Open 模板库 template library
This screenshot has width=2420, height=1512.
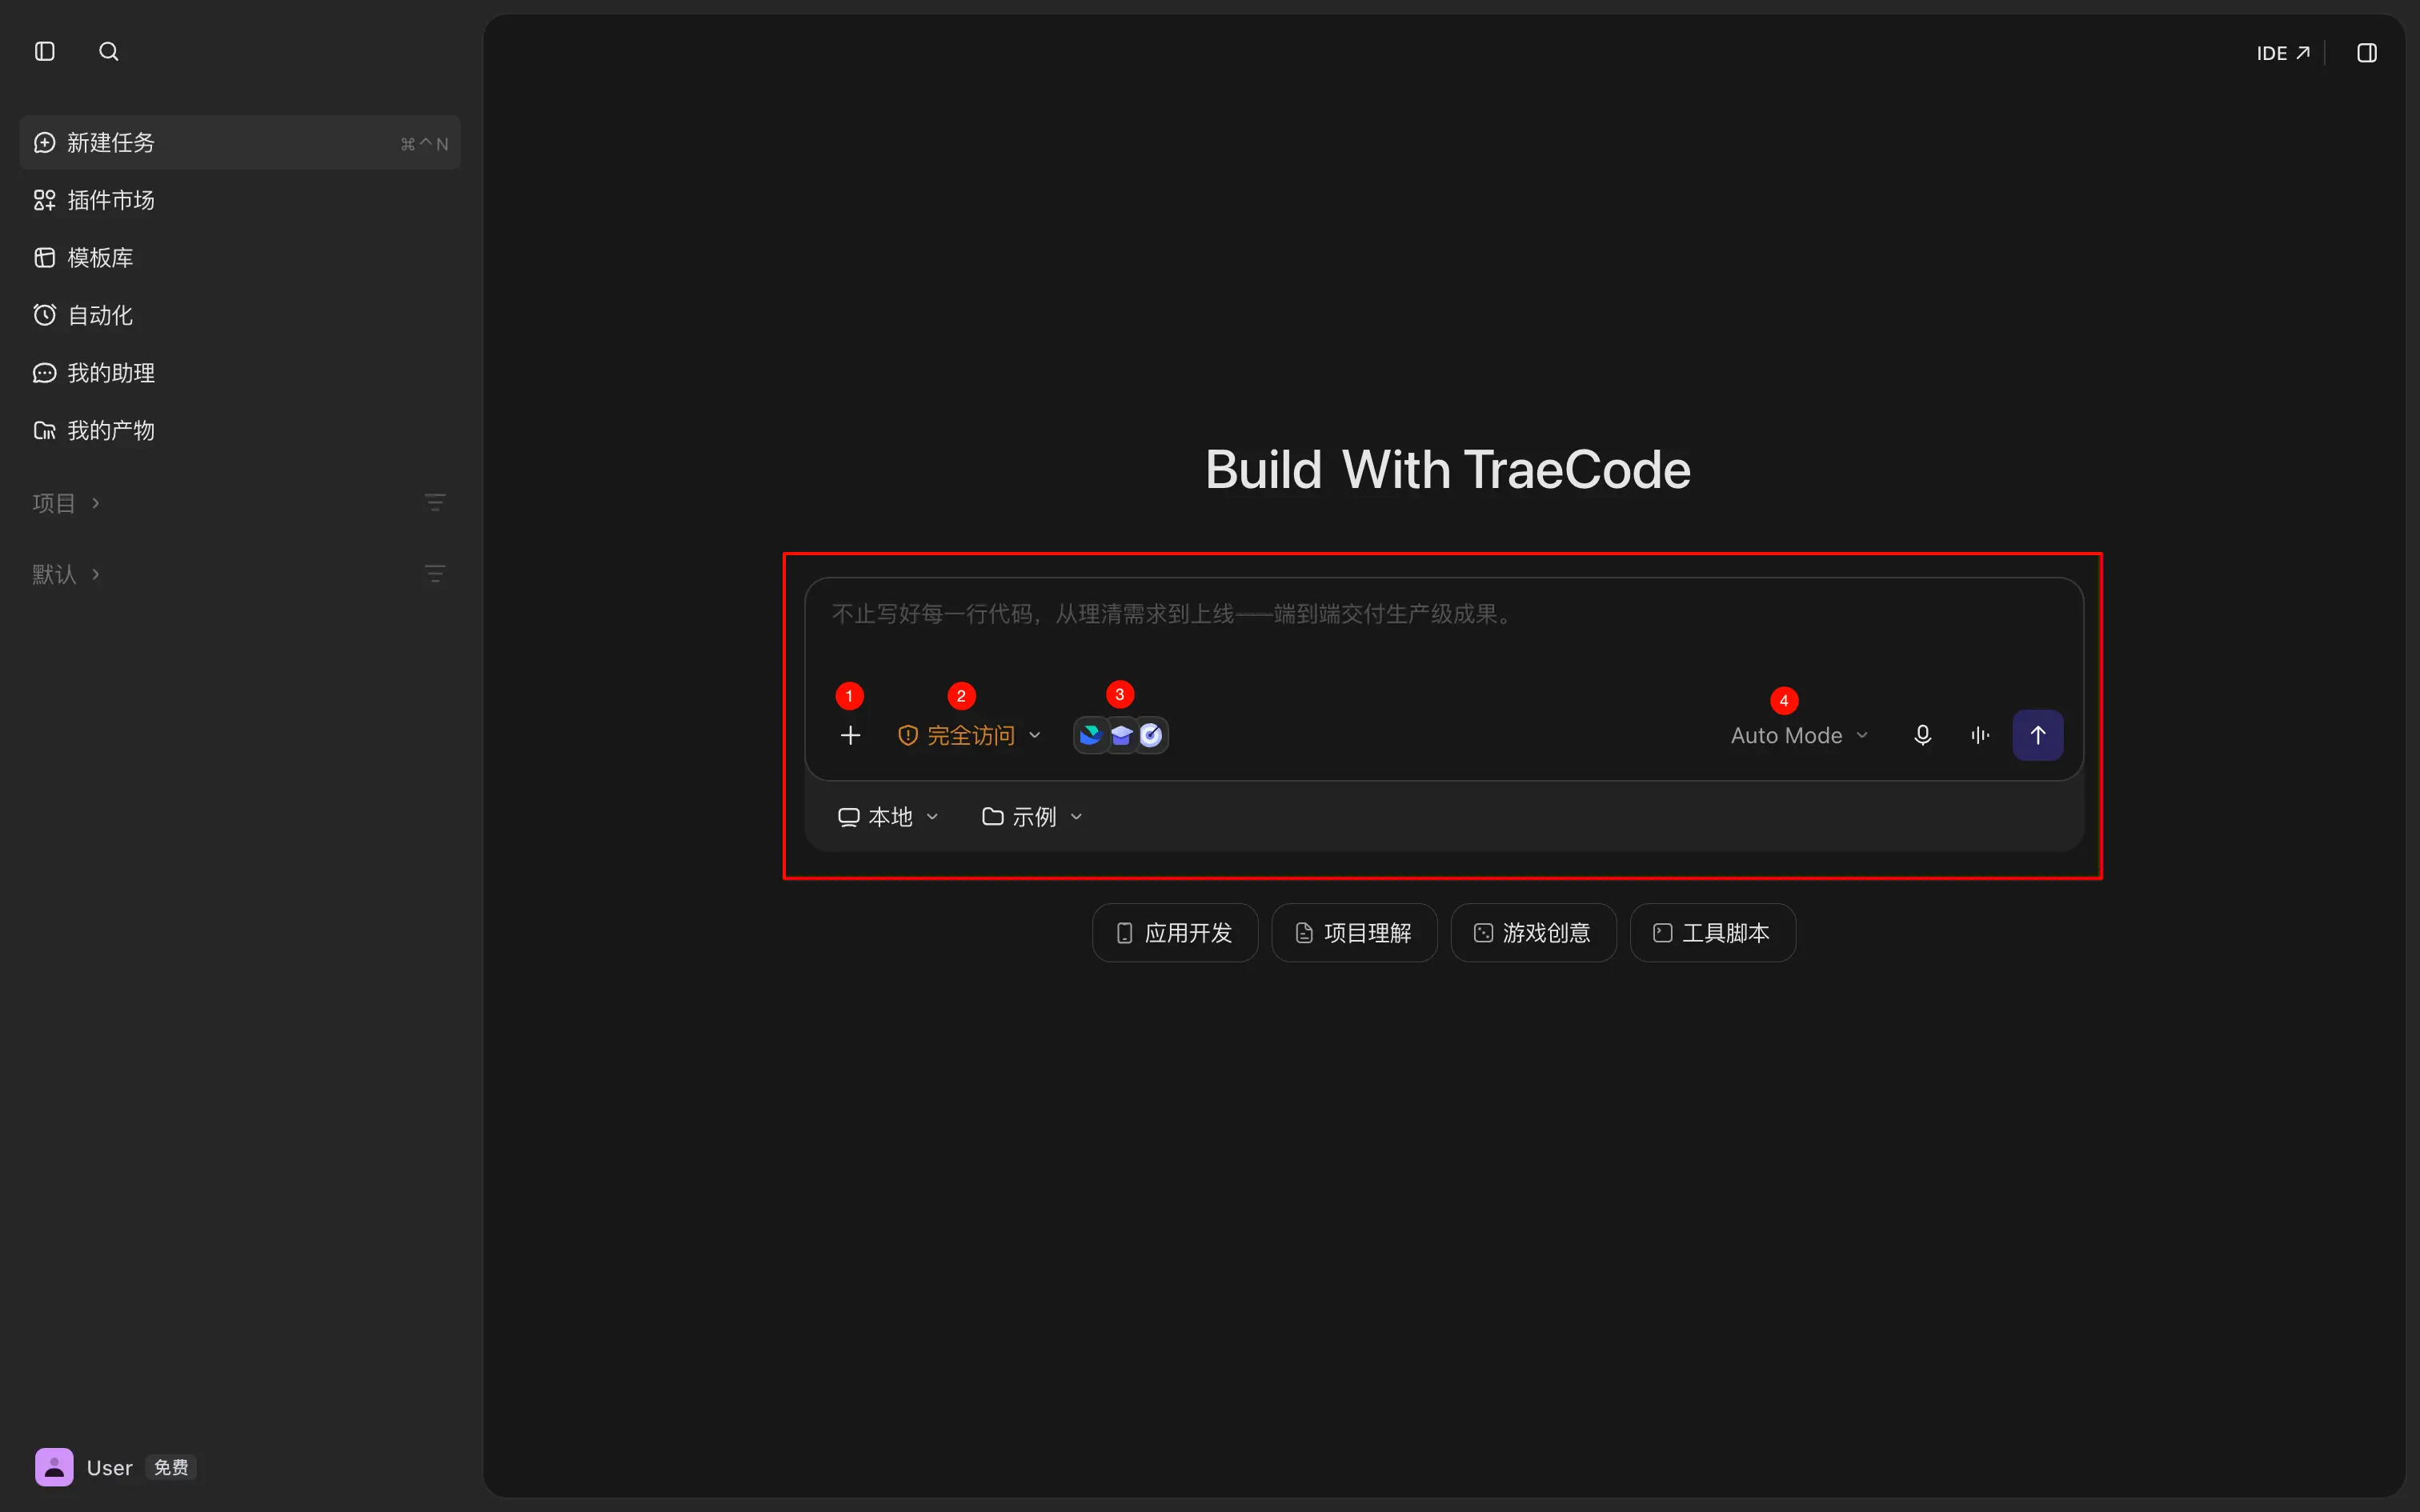[240, 258]
